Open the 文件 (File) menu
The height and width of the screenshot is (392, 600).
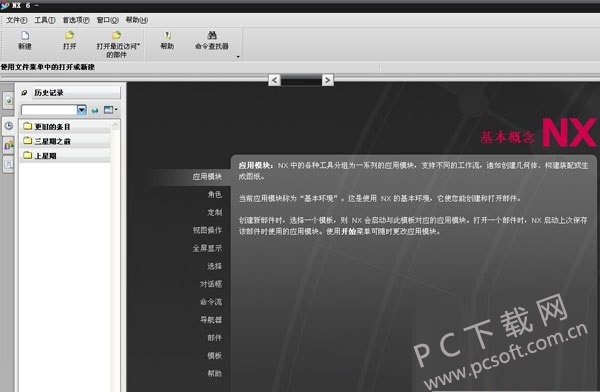click(x=16, y=20)
